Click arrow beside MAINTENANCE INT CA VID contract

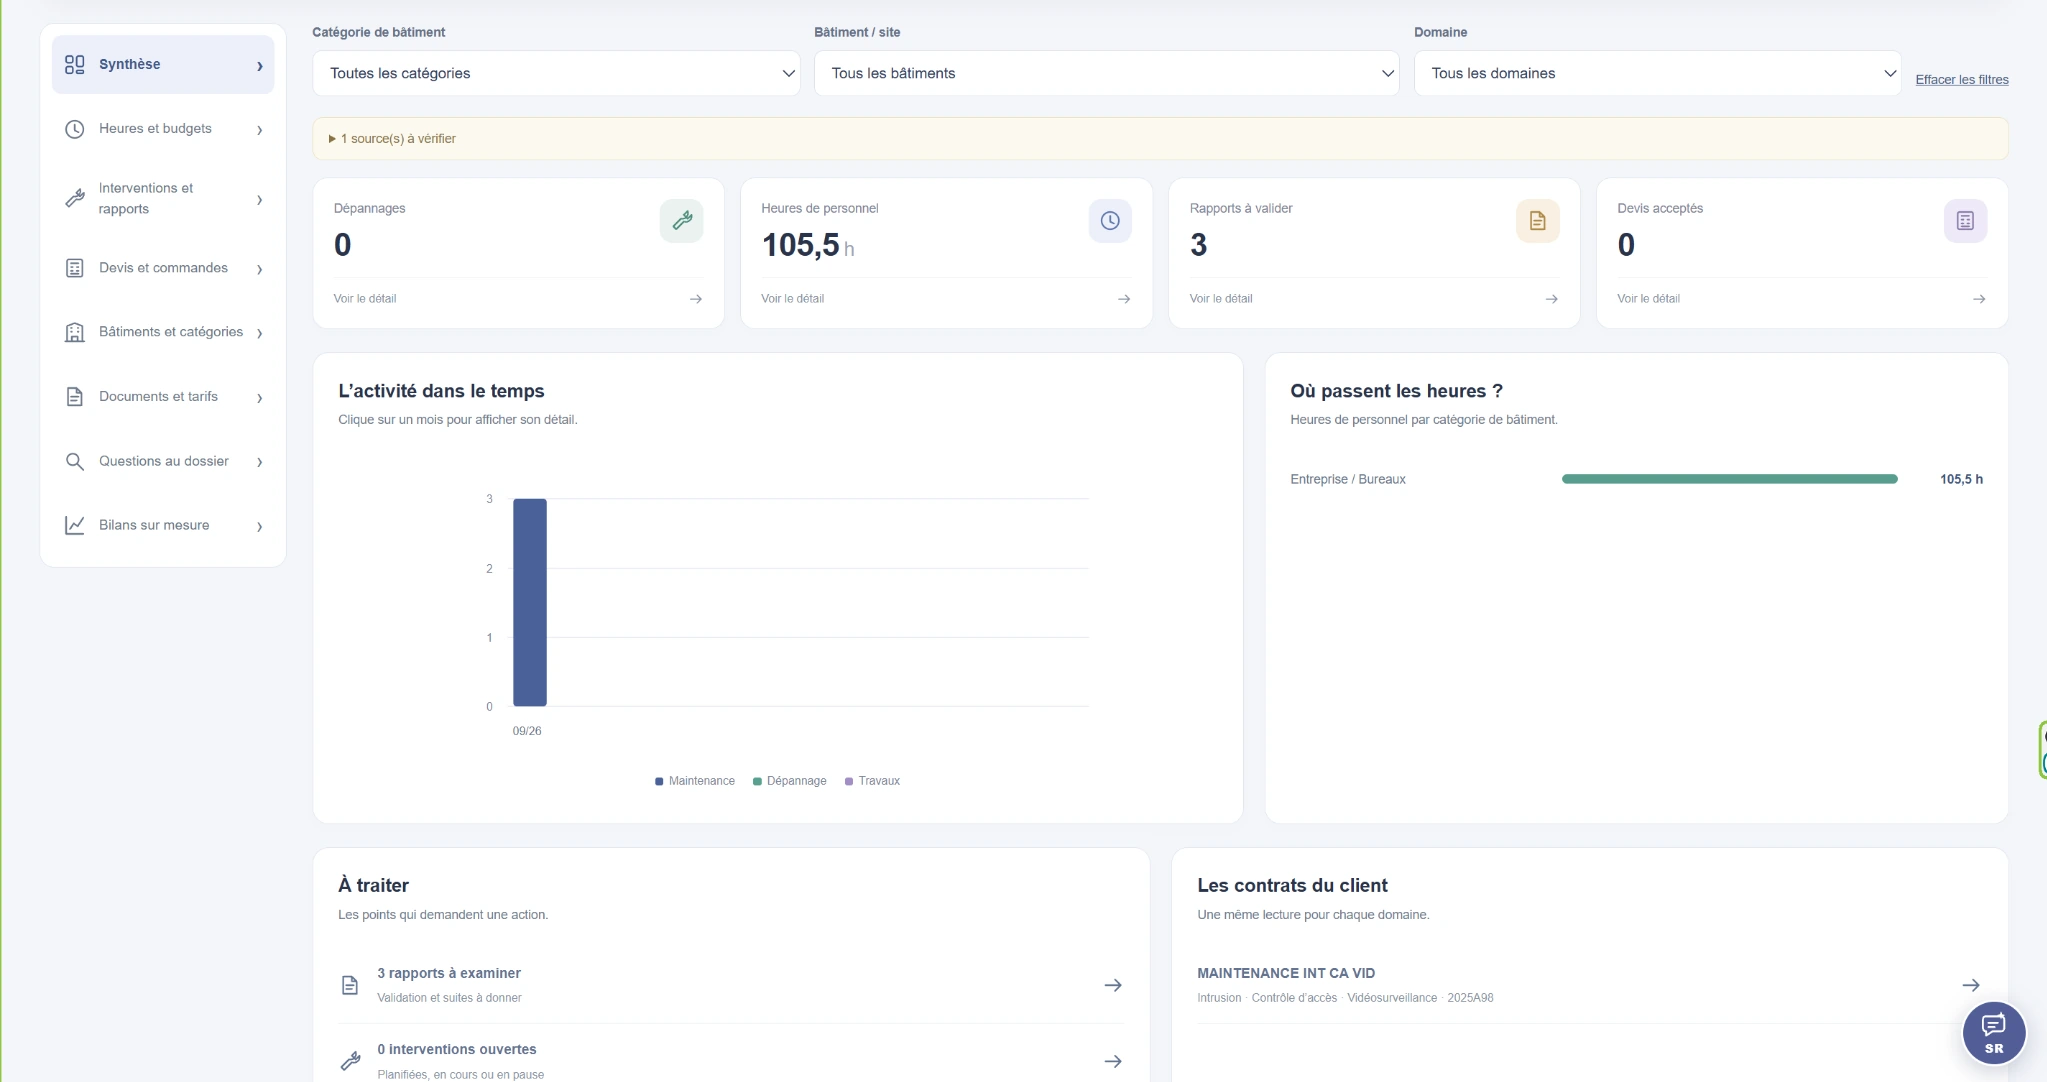point(1971,985)
